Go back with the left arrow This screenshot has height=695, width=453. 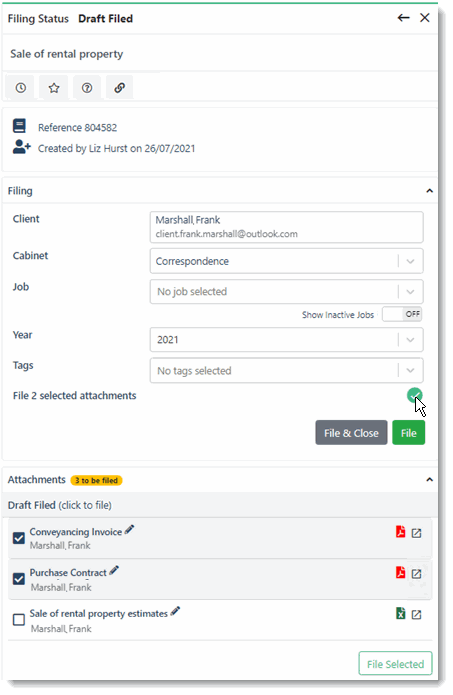403,18
